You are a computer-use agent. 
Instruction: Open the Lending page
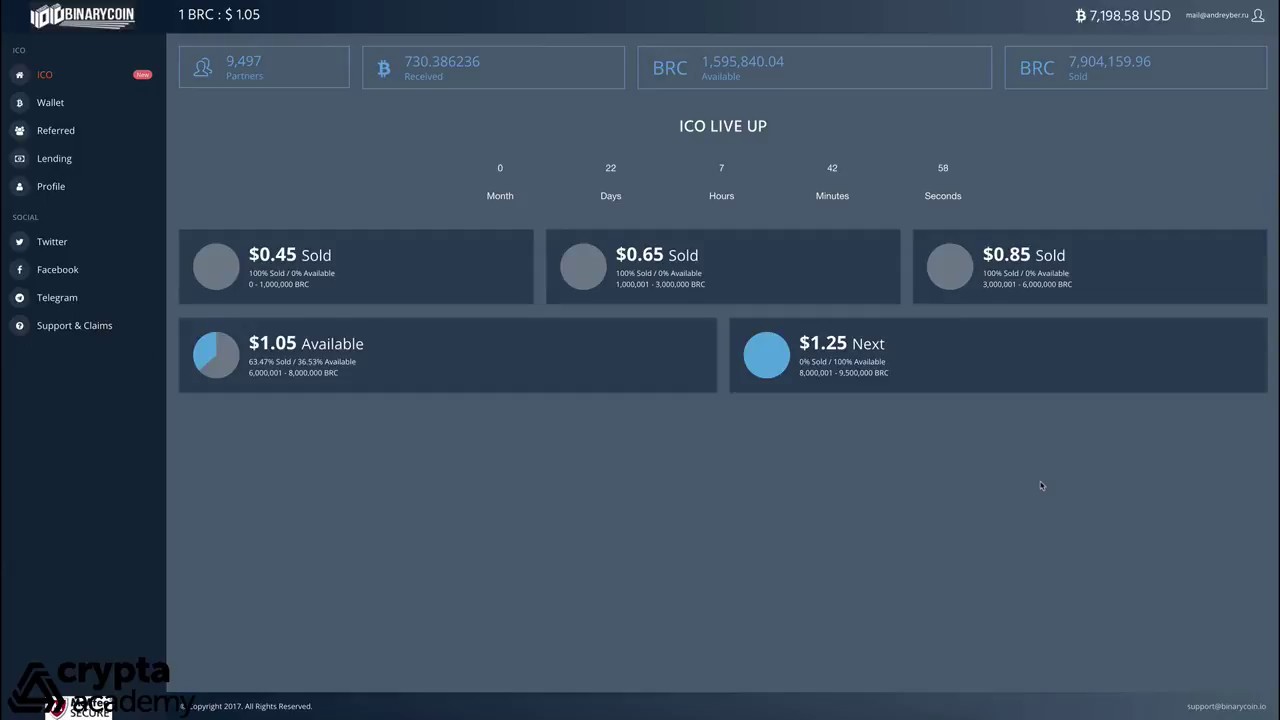click(x=54, y=159)
